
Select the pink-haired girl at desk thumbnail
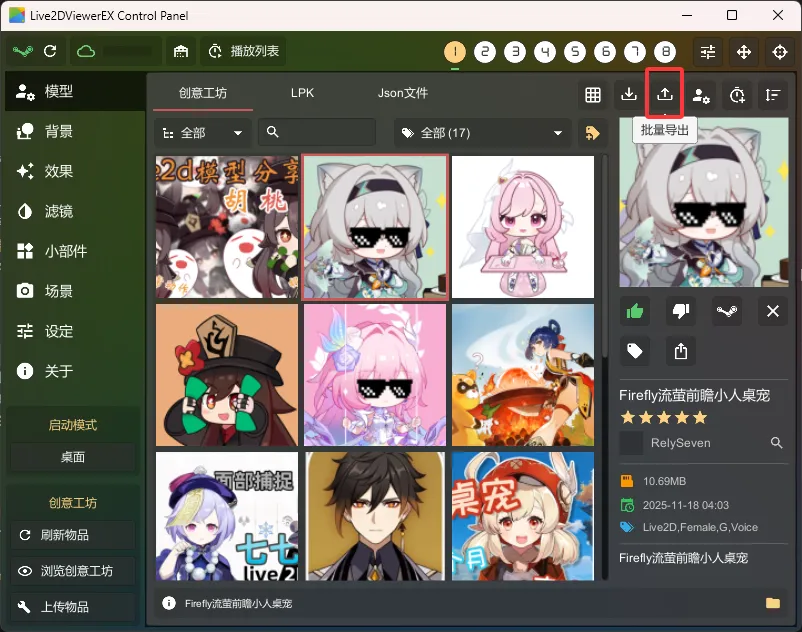pos(523,227)
